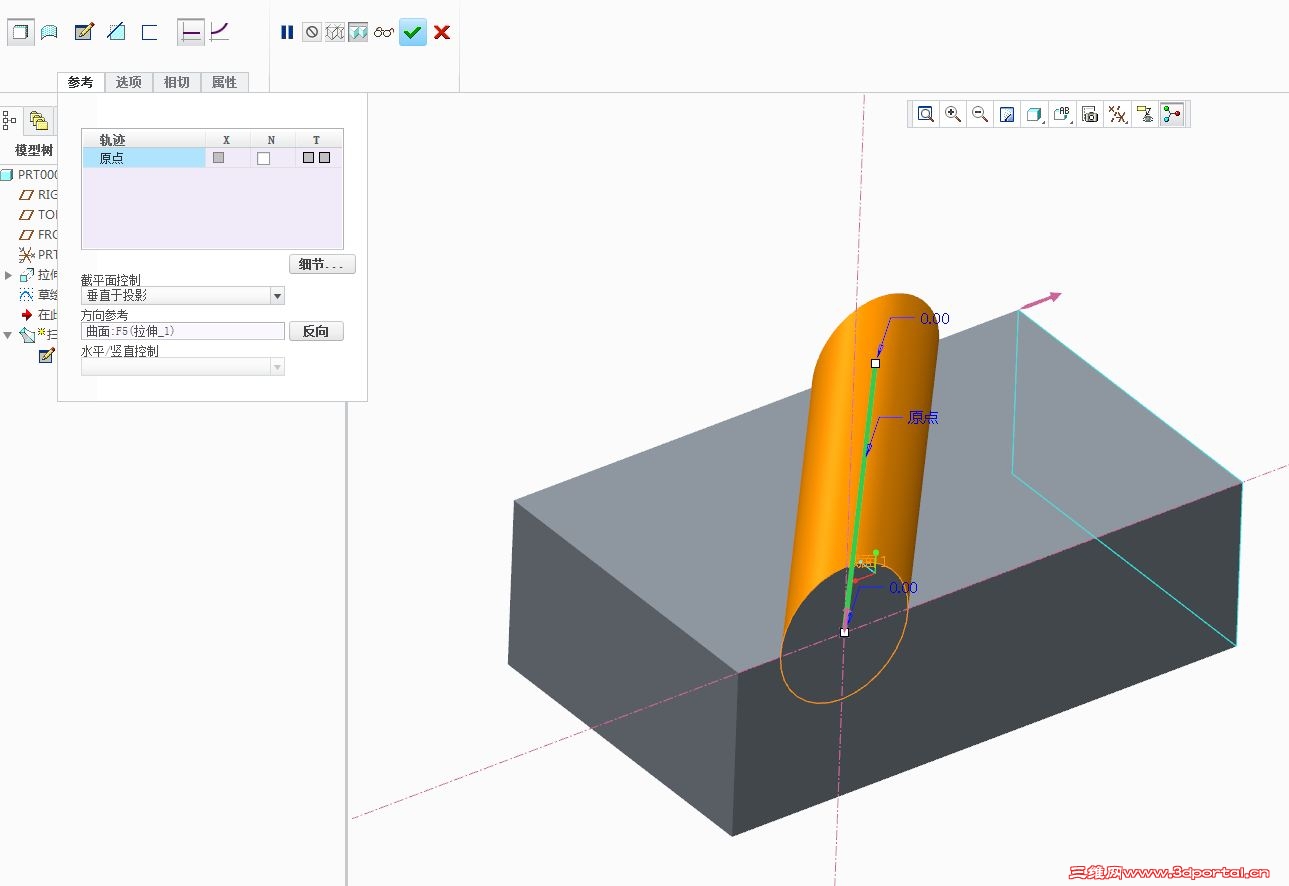Switch to the folder browser navigator tab
Viewport: 1289px width, 886px height.
(39, 121)
